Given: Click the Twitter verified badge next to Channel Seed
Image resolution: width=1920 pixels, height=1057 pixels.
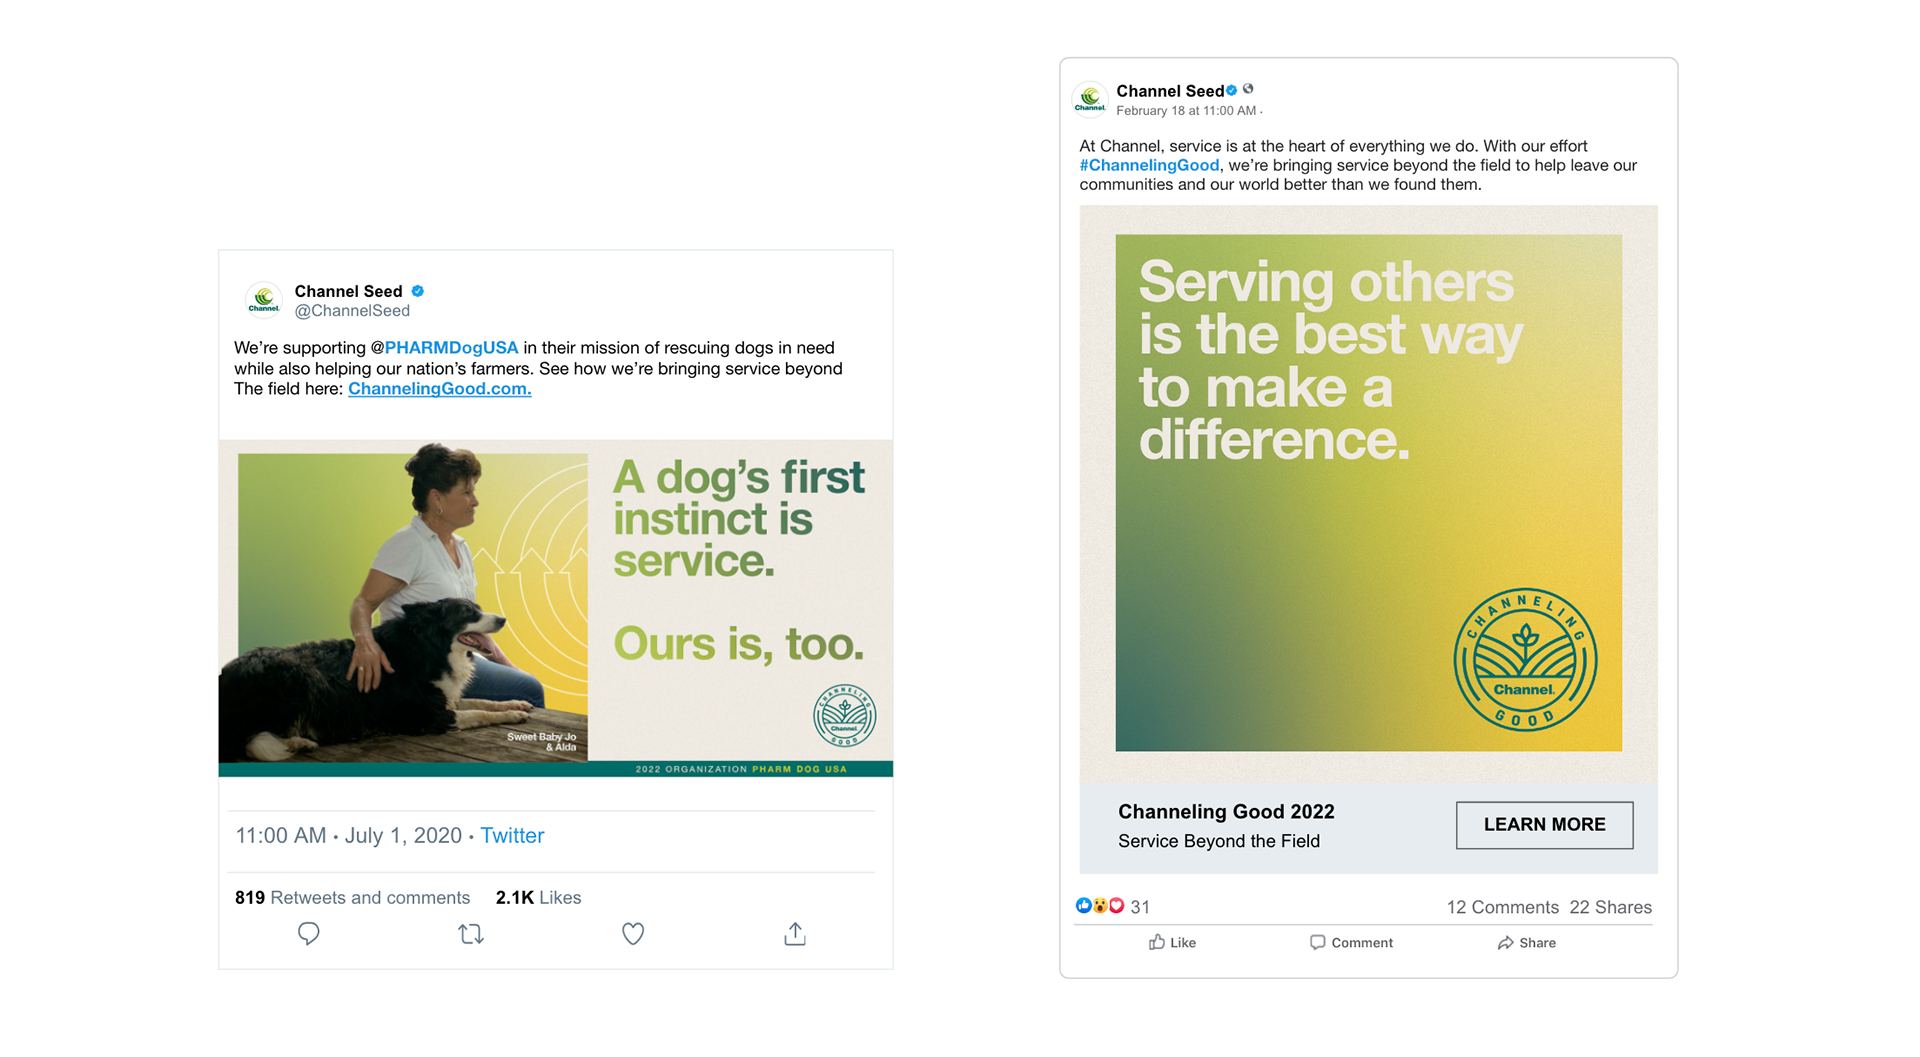Looking at the screenshot, I should (418, 291).
